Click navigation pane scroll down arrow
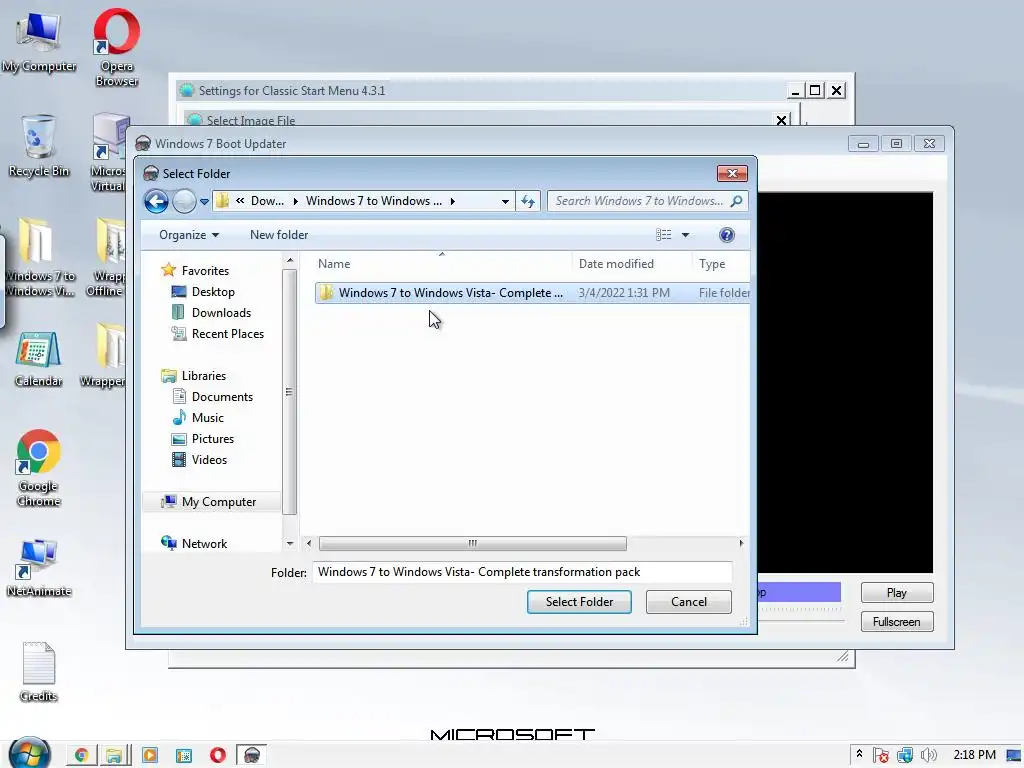 [x=290, y=543]
